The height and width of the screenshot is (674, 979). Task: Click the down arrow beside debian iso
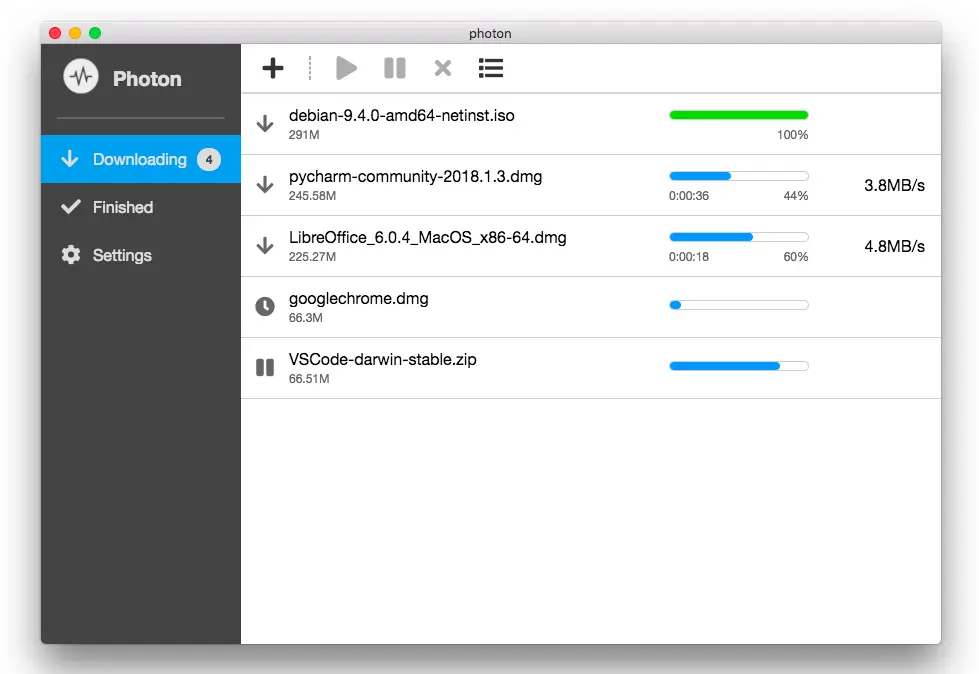[x=265, y=124]
